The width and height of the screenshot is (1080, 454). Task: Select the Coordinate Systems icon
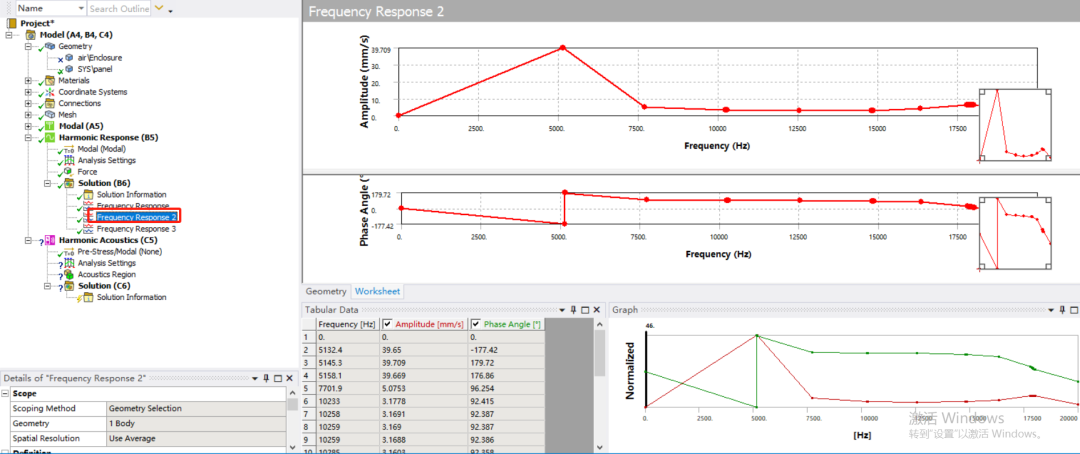click(x=50, y=92)
